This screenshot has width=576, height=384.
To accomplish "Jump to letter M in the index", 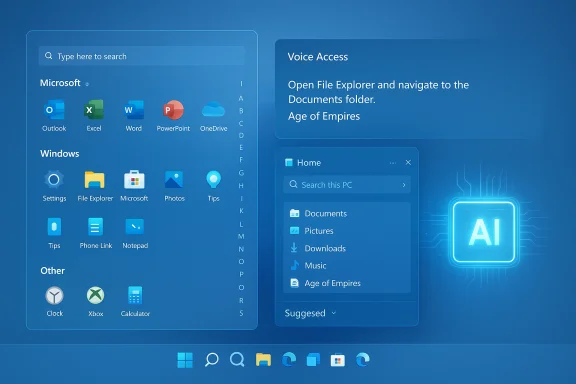I will coord(241,236).
